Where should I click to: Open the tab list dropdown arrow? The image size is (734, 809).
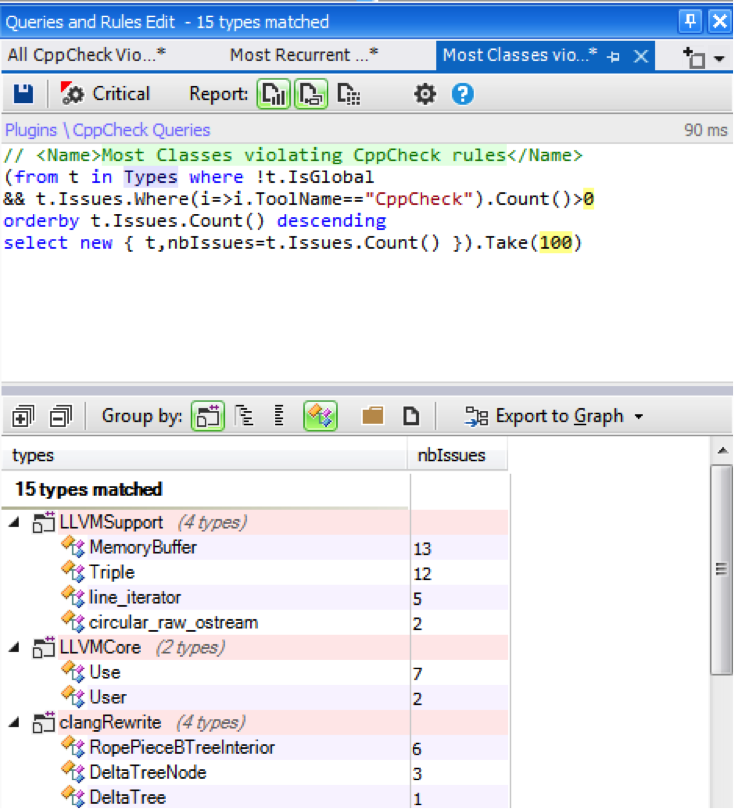coord(719,58)
